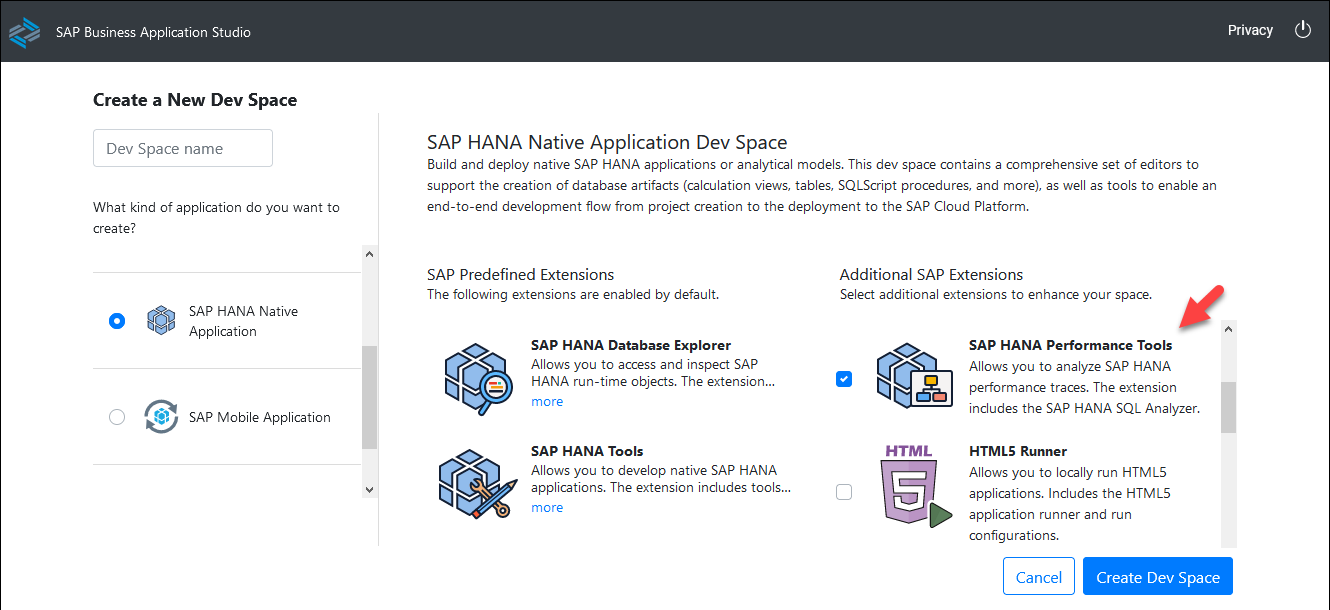Click the SAP Mobile Application icon
This screenshot has width=1330, height=610.
[161, 417]
